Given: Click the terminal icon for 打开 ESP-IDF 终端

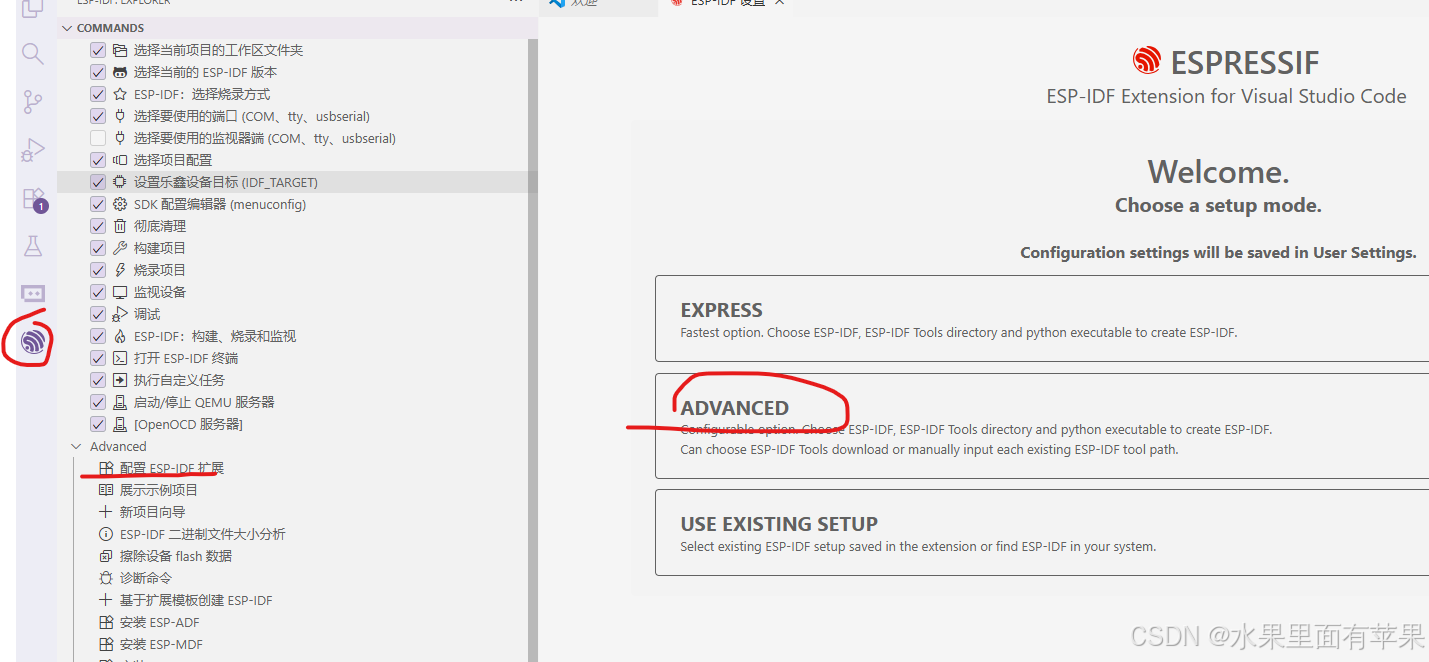Looking at the screenshot, I should tap(120, 358).
